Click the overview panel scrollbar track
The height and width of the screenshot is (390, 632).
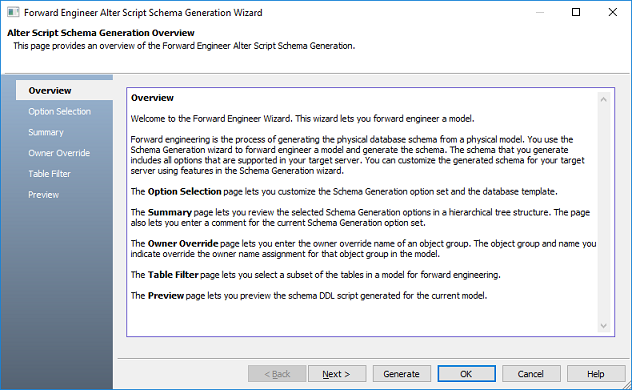(603, 212)
